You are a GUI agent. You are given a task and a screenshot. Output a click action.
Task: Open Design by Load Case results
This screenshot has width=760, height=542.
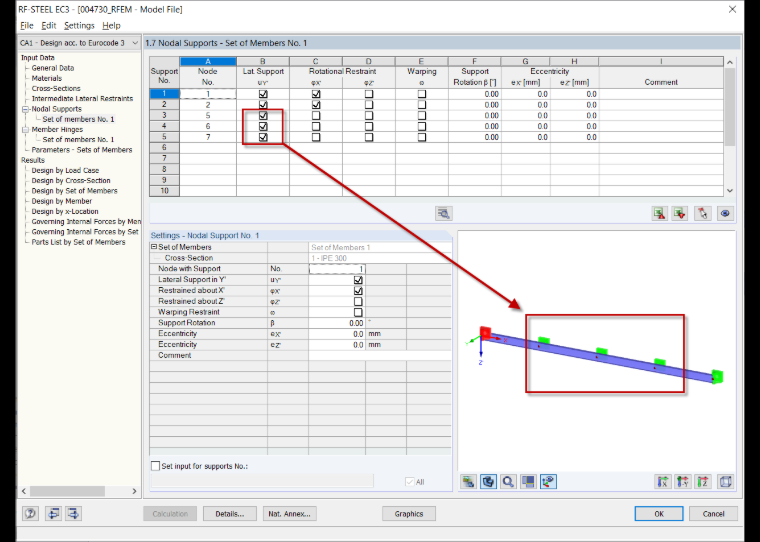[65, 171]
